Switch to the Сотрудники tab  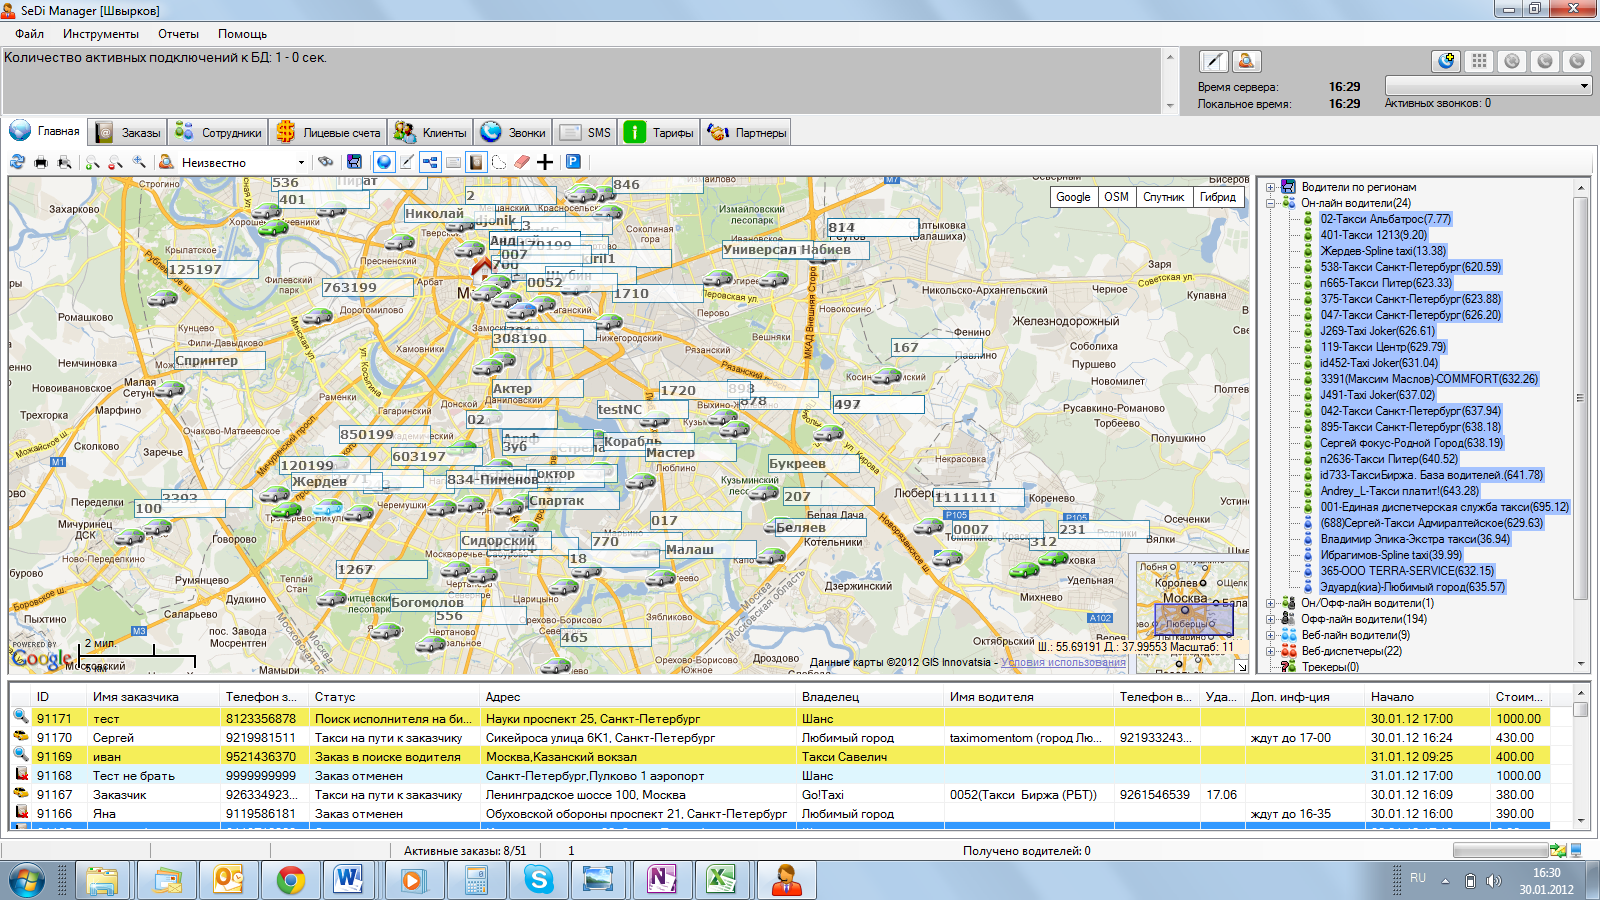218,132
